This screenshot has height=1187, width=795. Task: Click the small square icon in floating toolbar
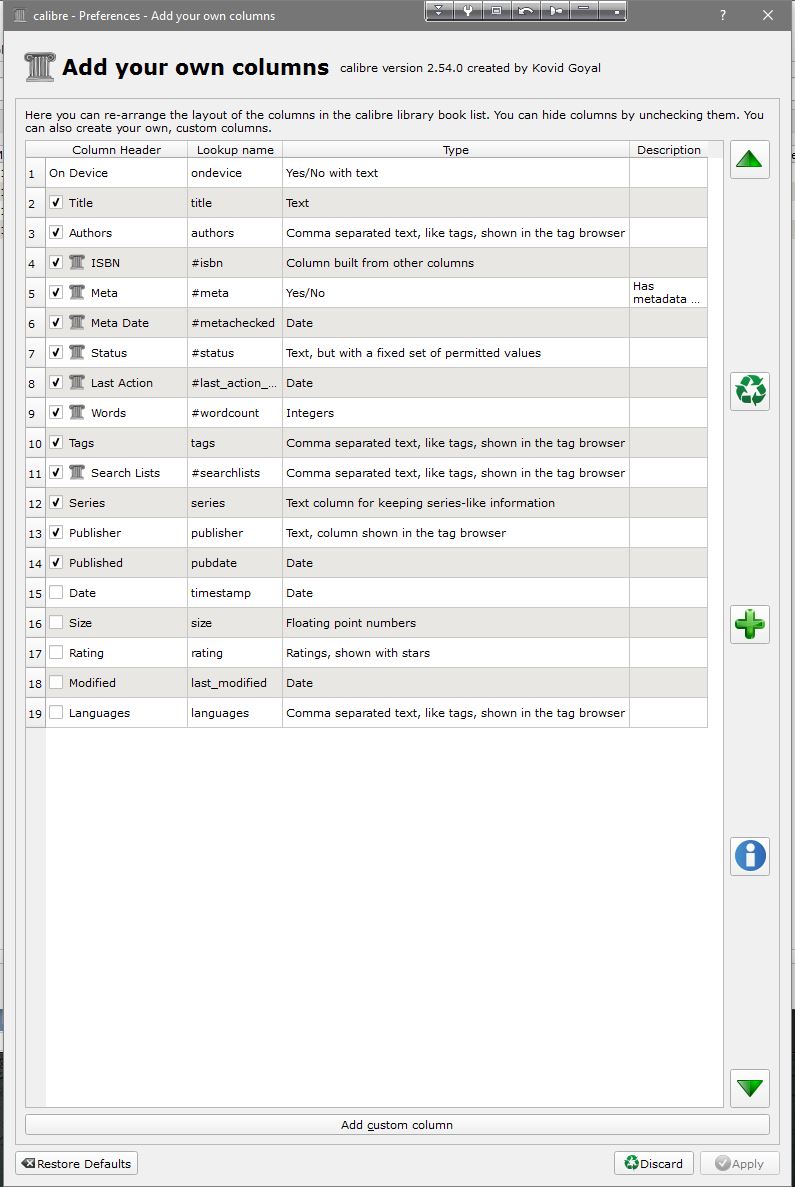click(613, 11)
